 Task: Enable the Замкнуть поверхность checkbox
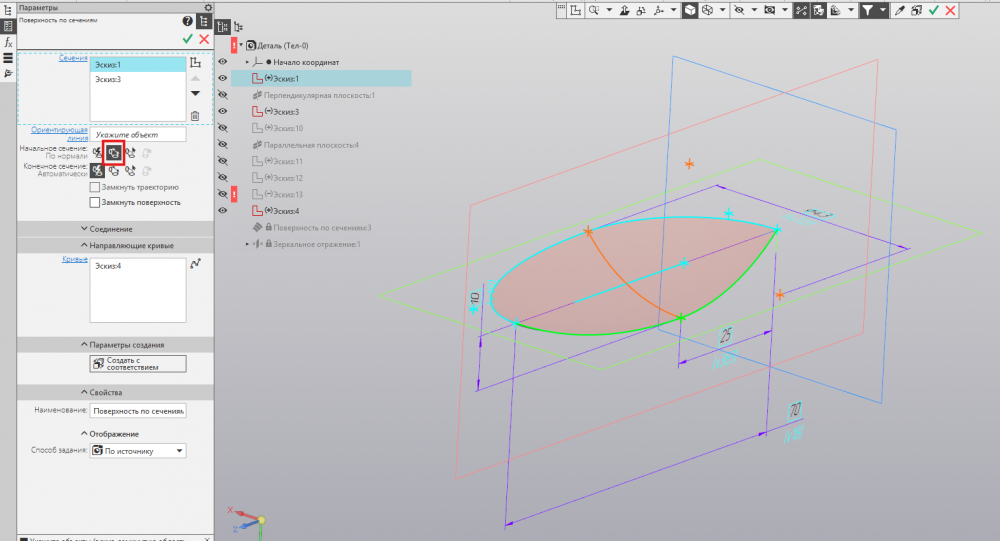click(x=95, y=202)
